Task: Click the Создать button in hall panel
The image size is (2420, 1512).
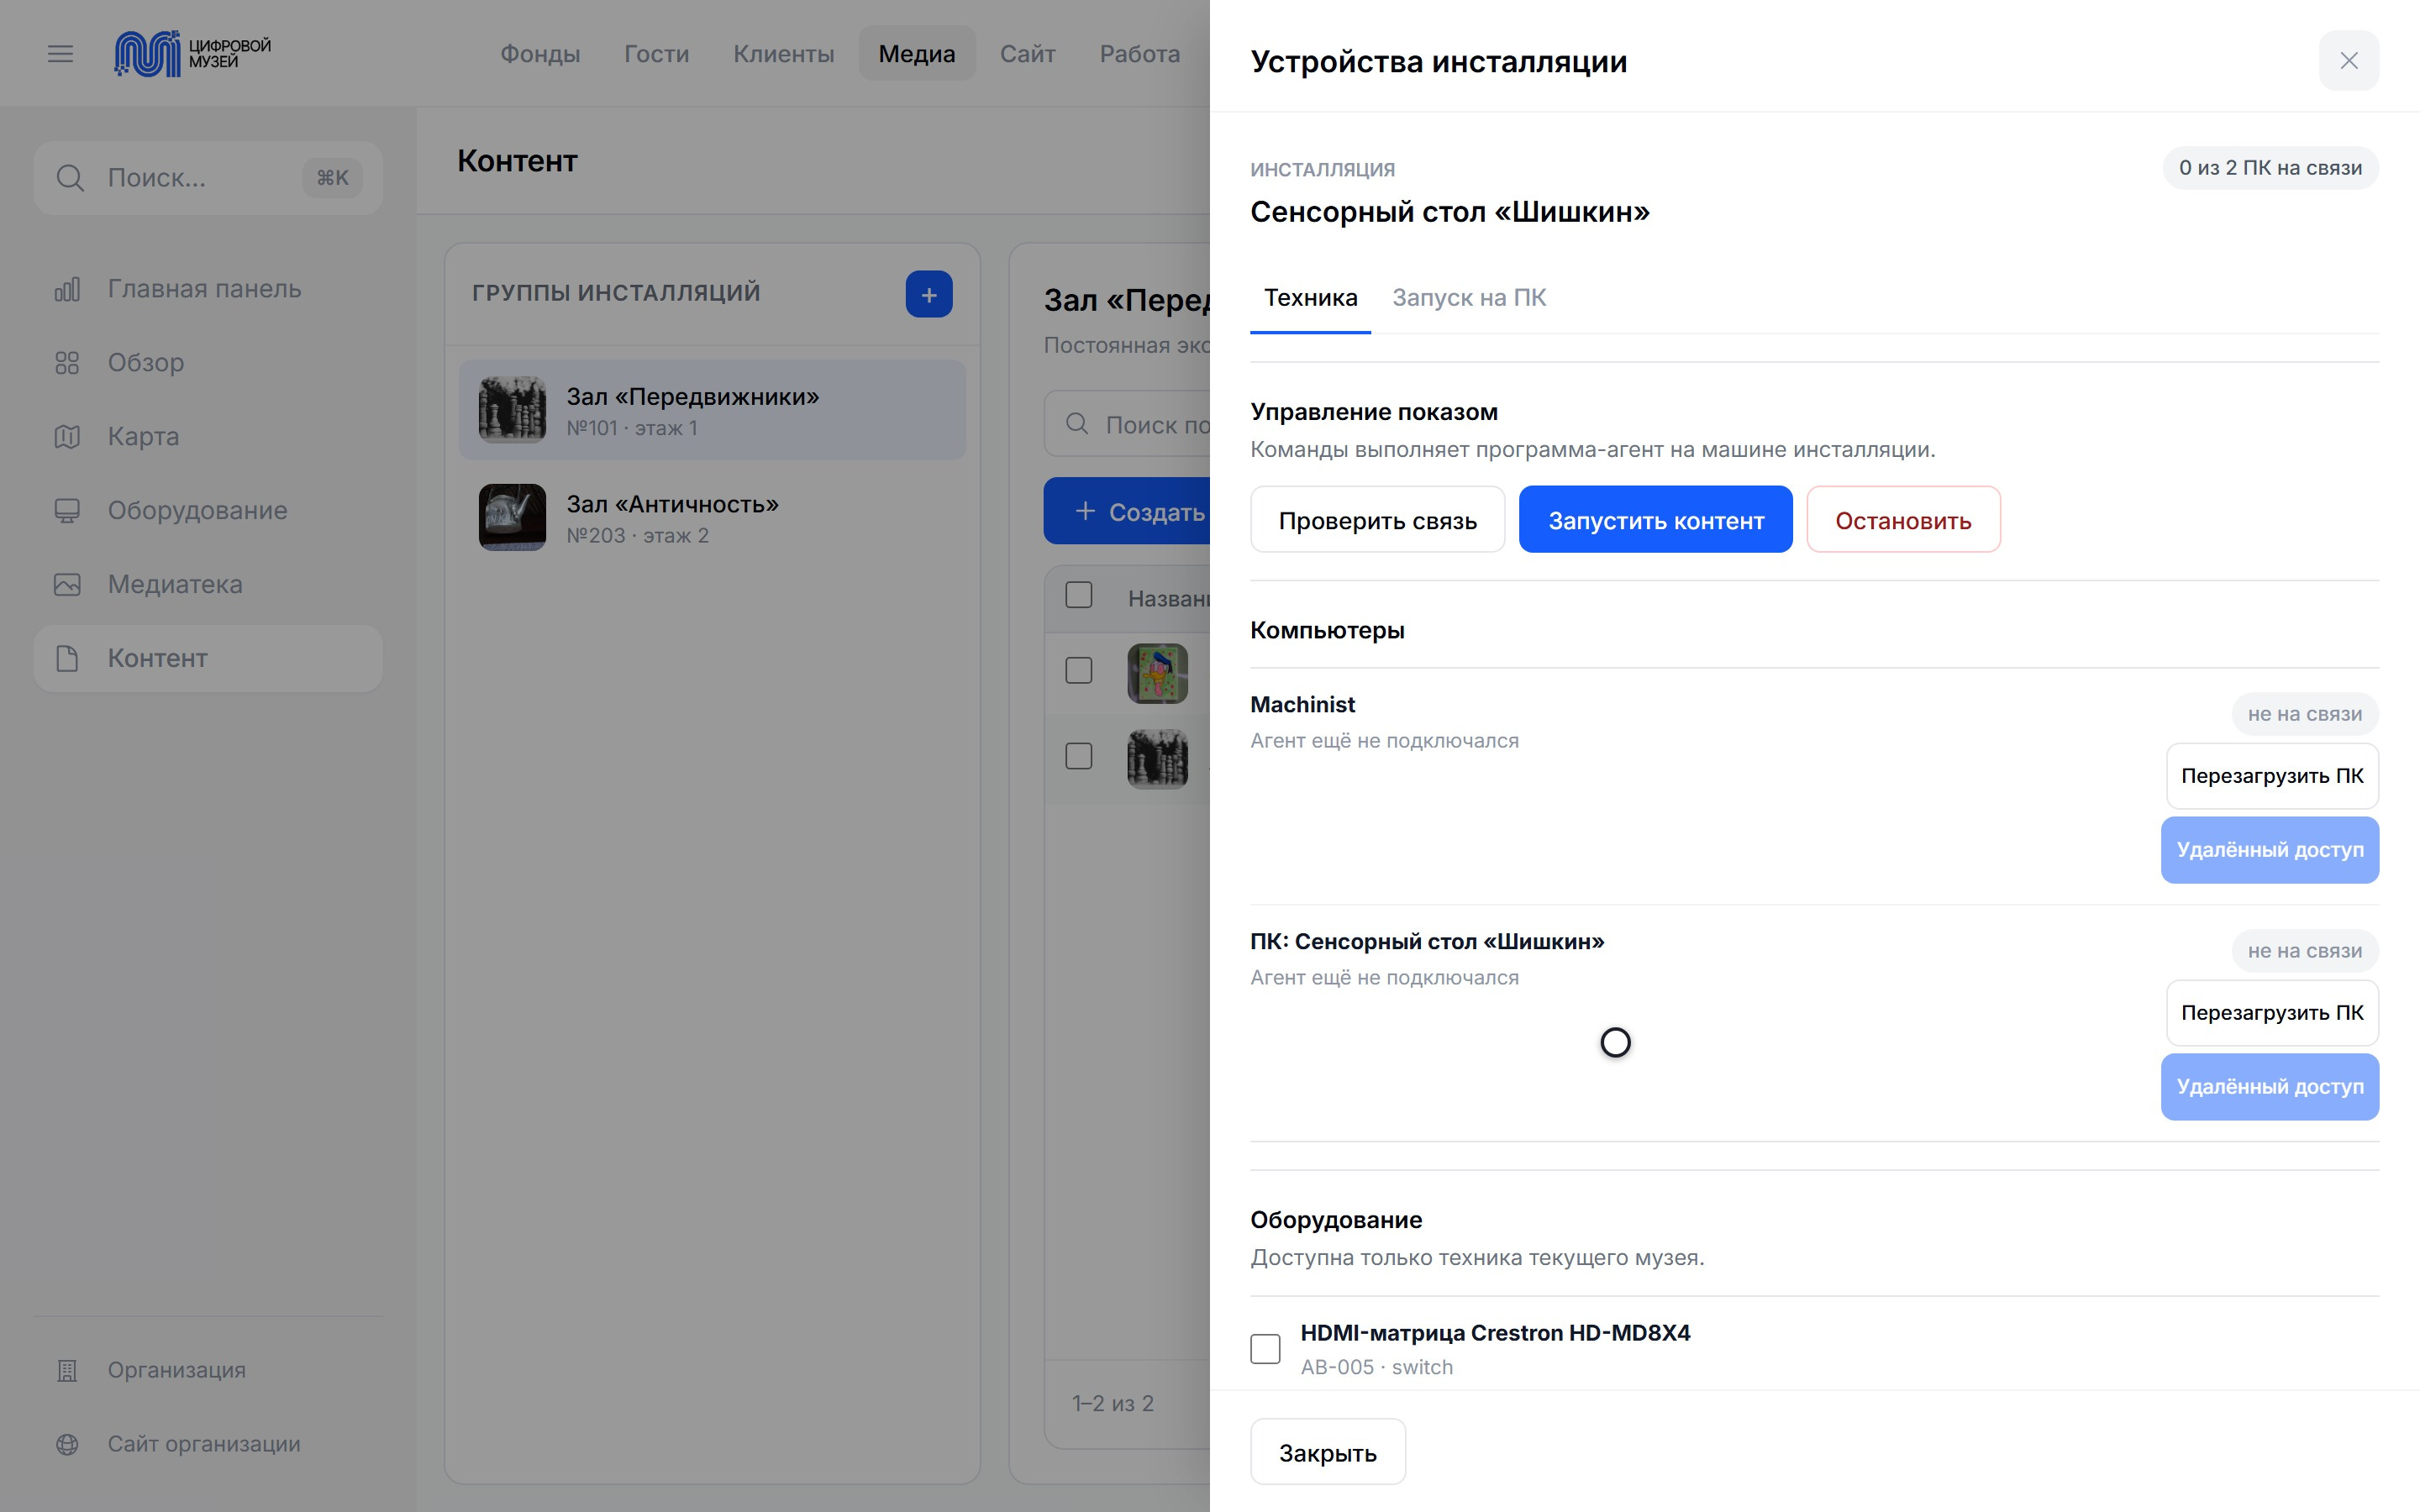Action: click(1127, 512)
